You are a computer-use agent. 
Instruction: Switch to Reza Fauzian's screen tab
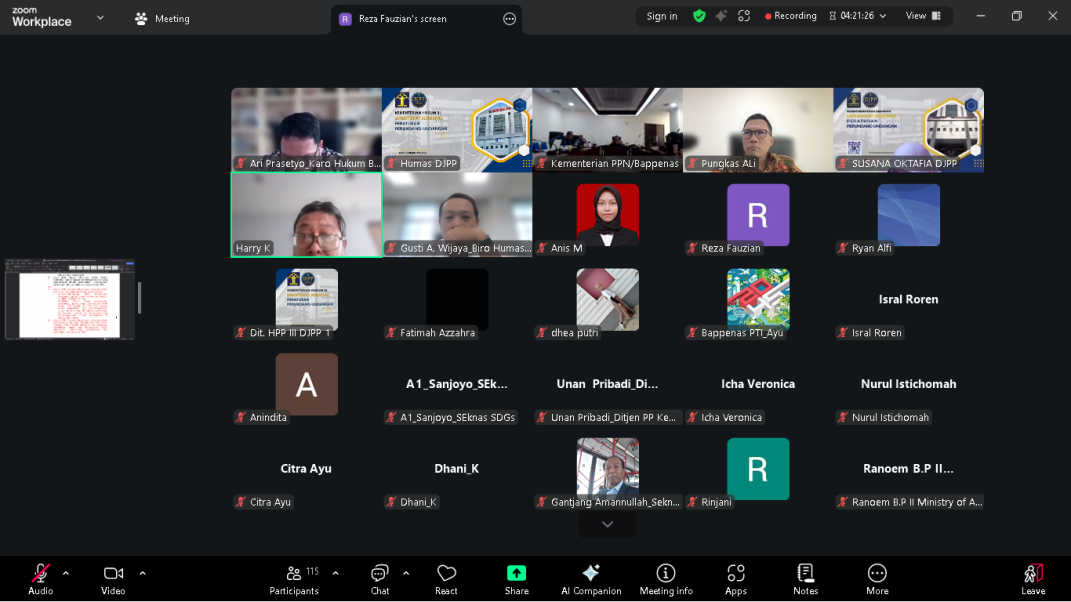tap(410, 18)
